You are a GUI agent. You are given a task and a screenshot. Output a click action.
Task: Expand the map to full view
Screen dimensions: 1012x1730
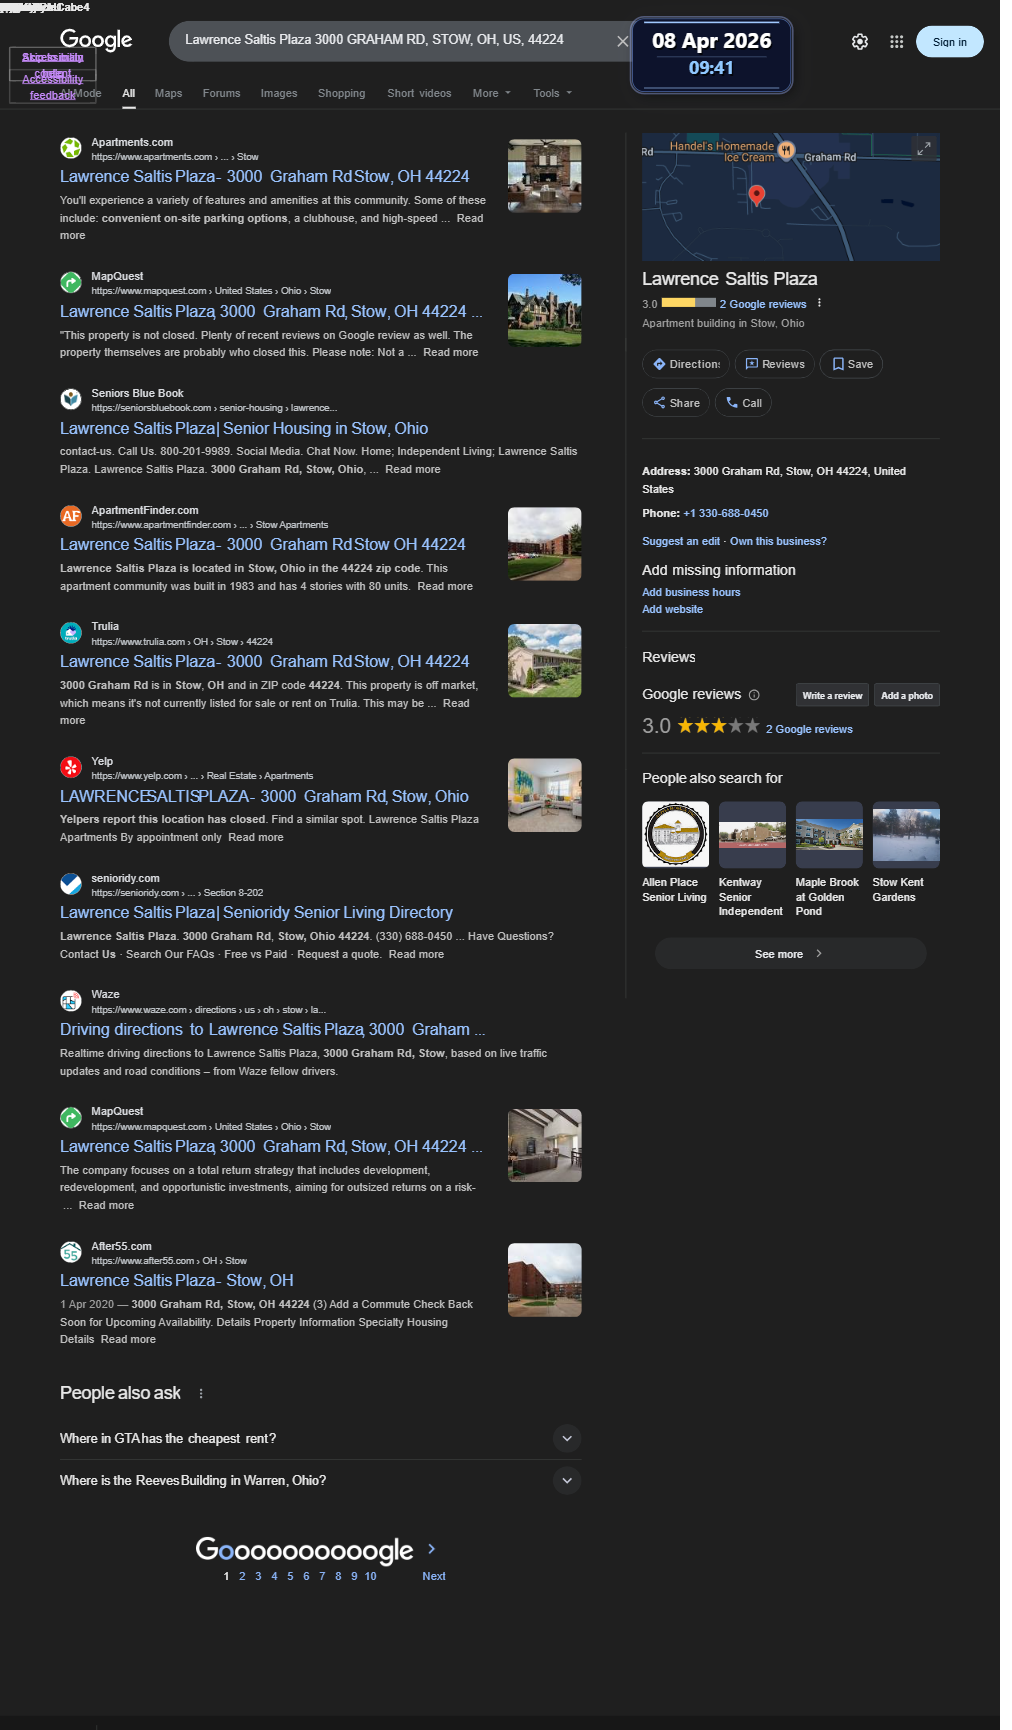click(924, 148)
